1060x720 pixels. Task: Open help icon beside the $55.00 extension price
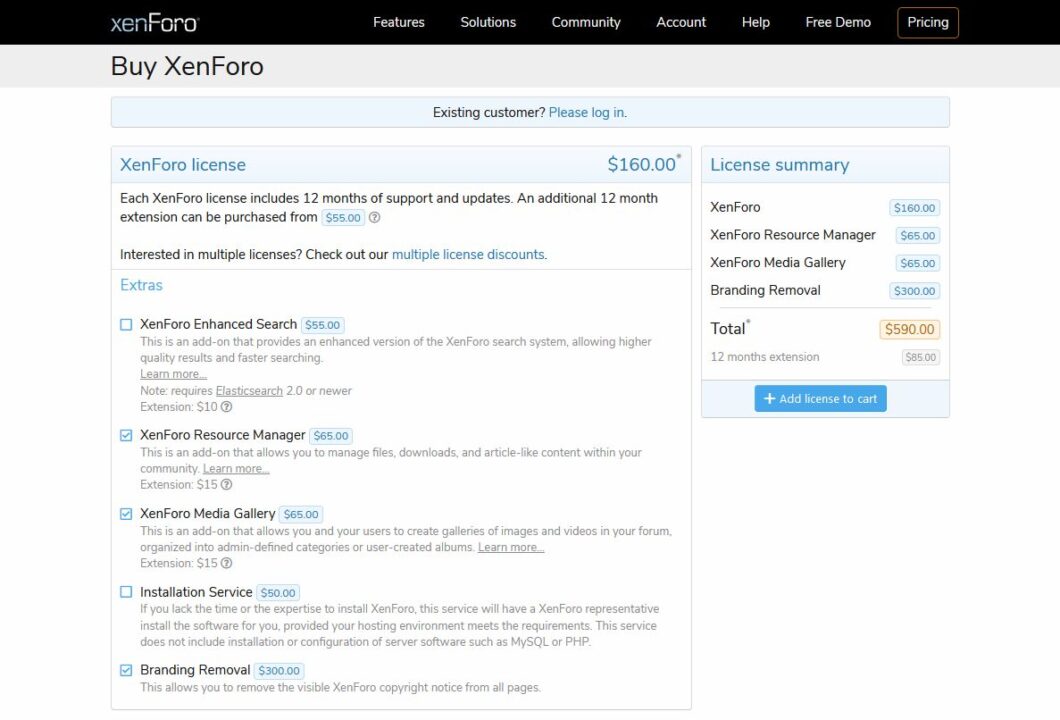point(375,218)
